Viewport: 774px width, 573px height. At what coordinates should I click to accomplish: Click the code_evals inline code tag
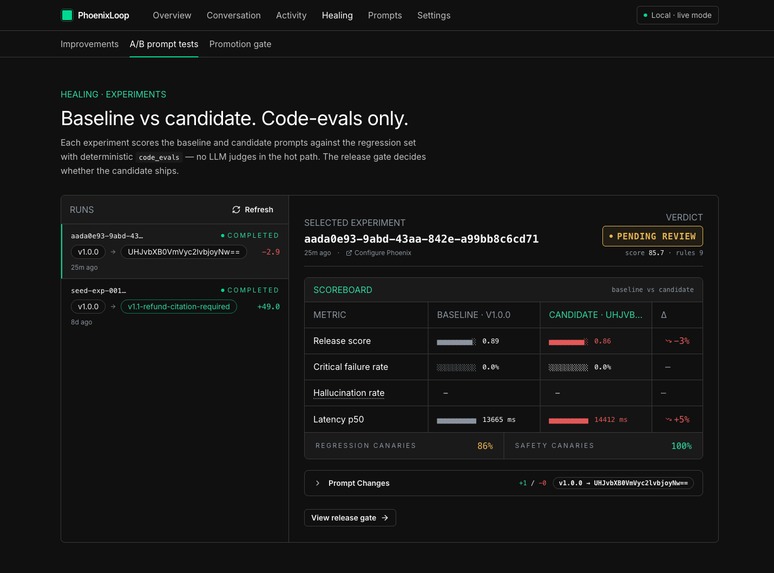point(159,157)
